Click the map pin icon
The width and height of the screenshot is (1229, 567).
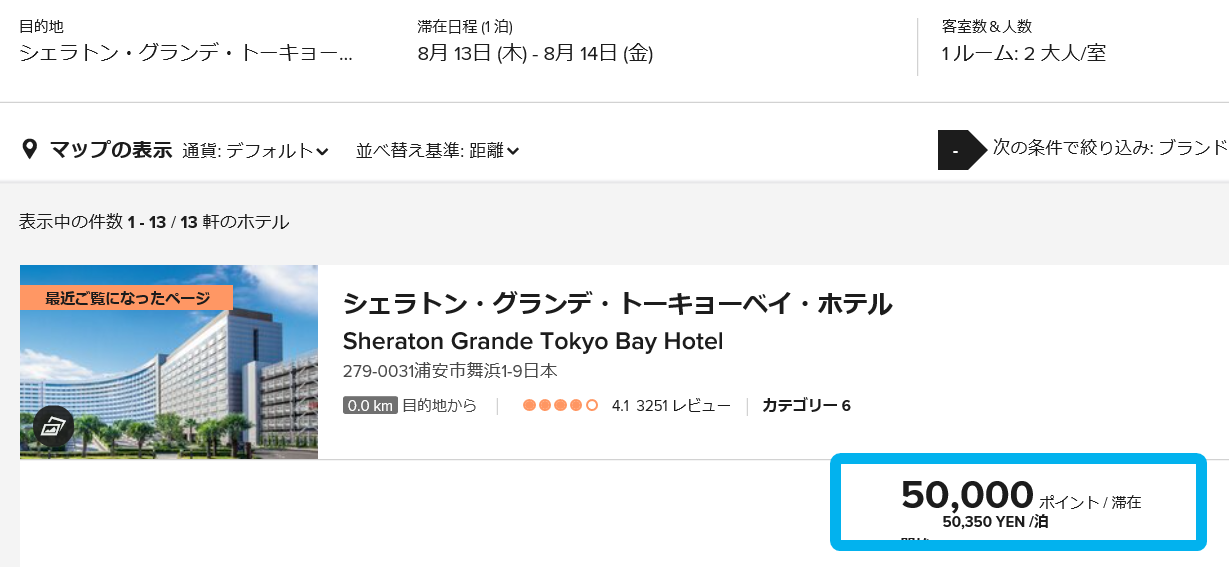[x=29, y=150]
